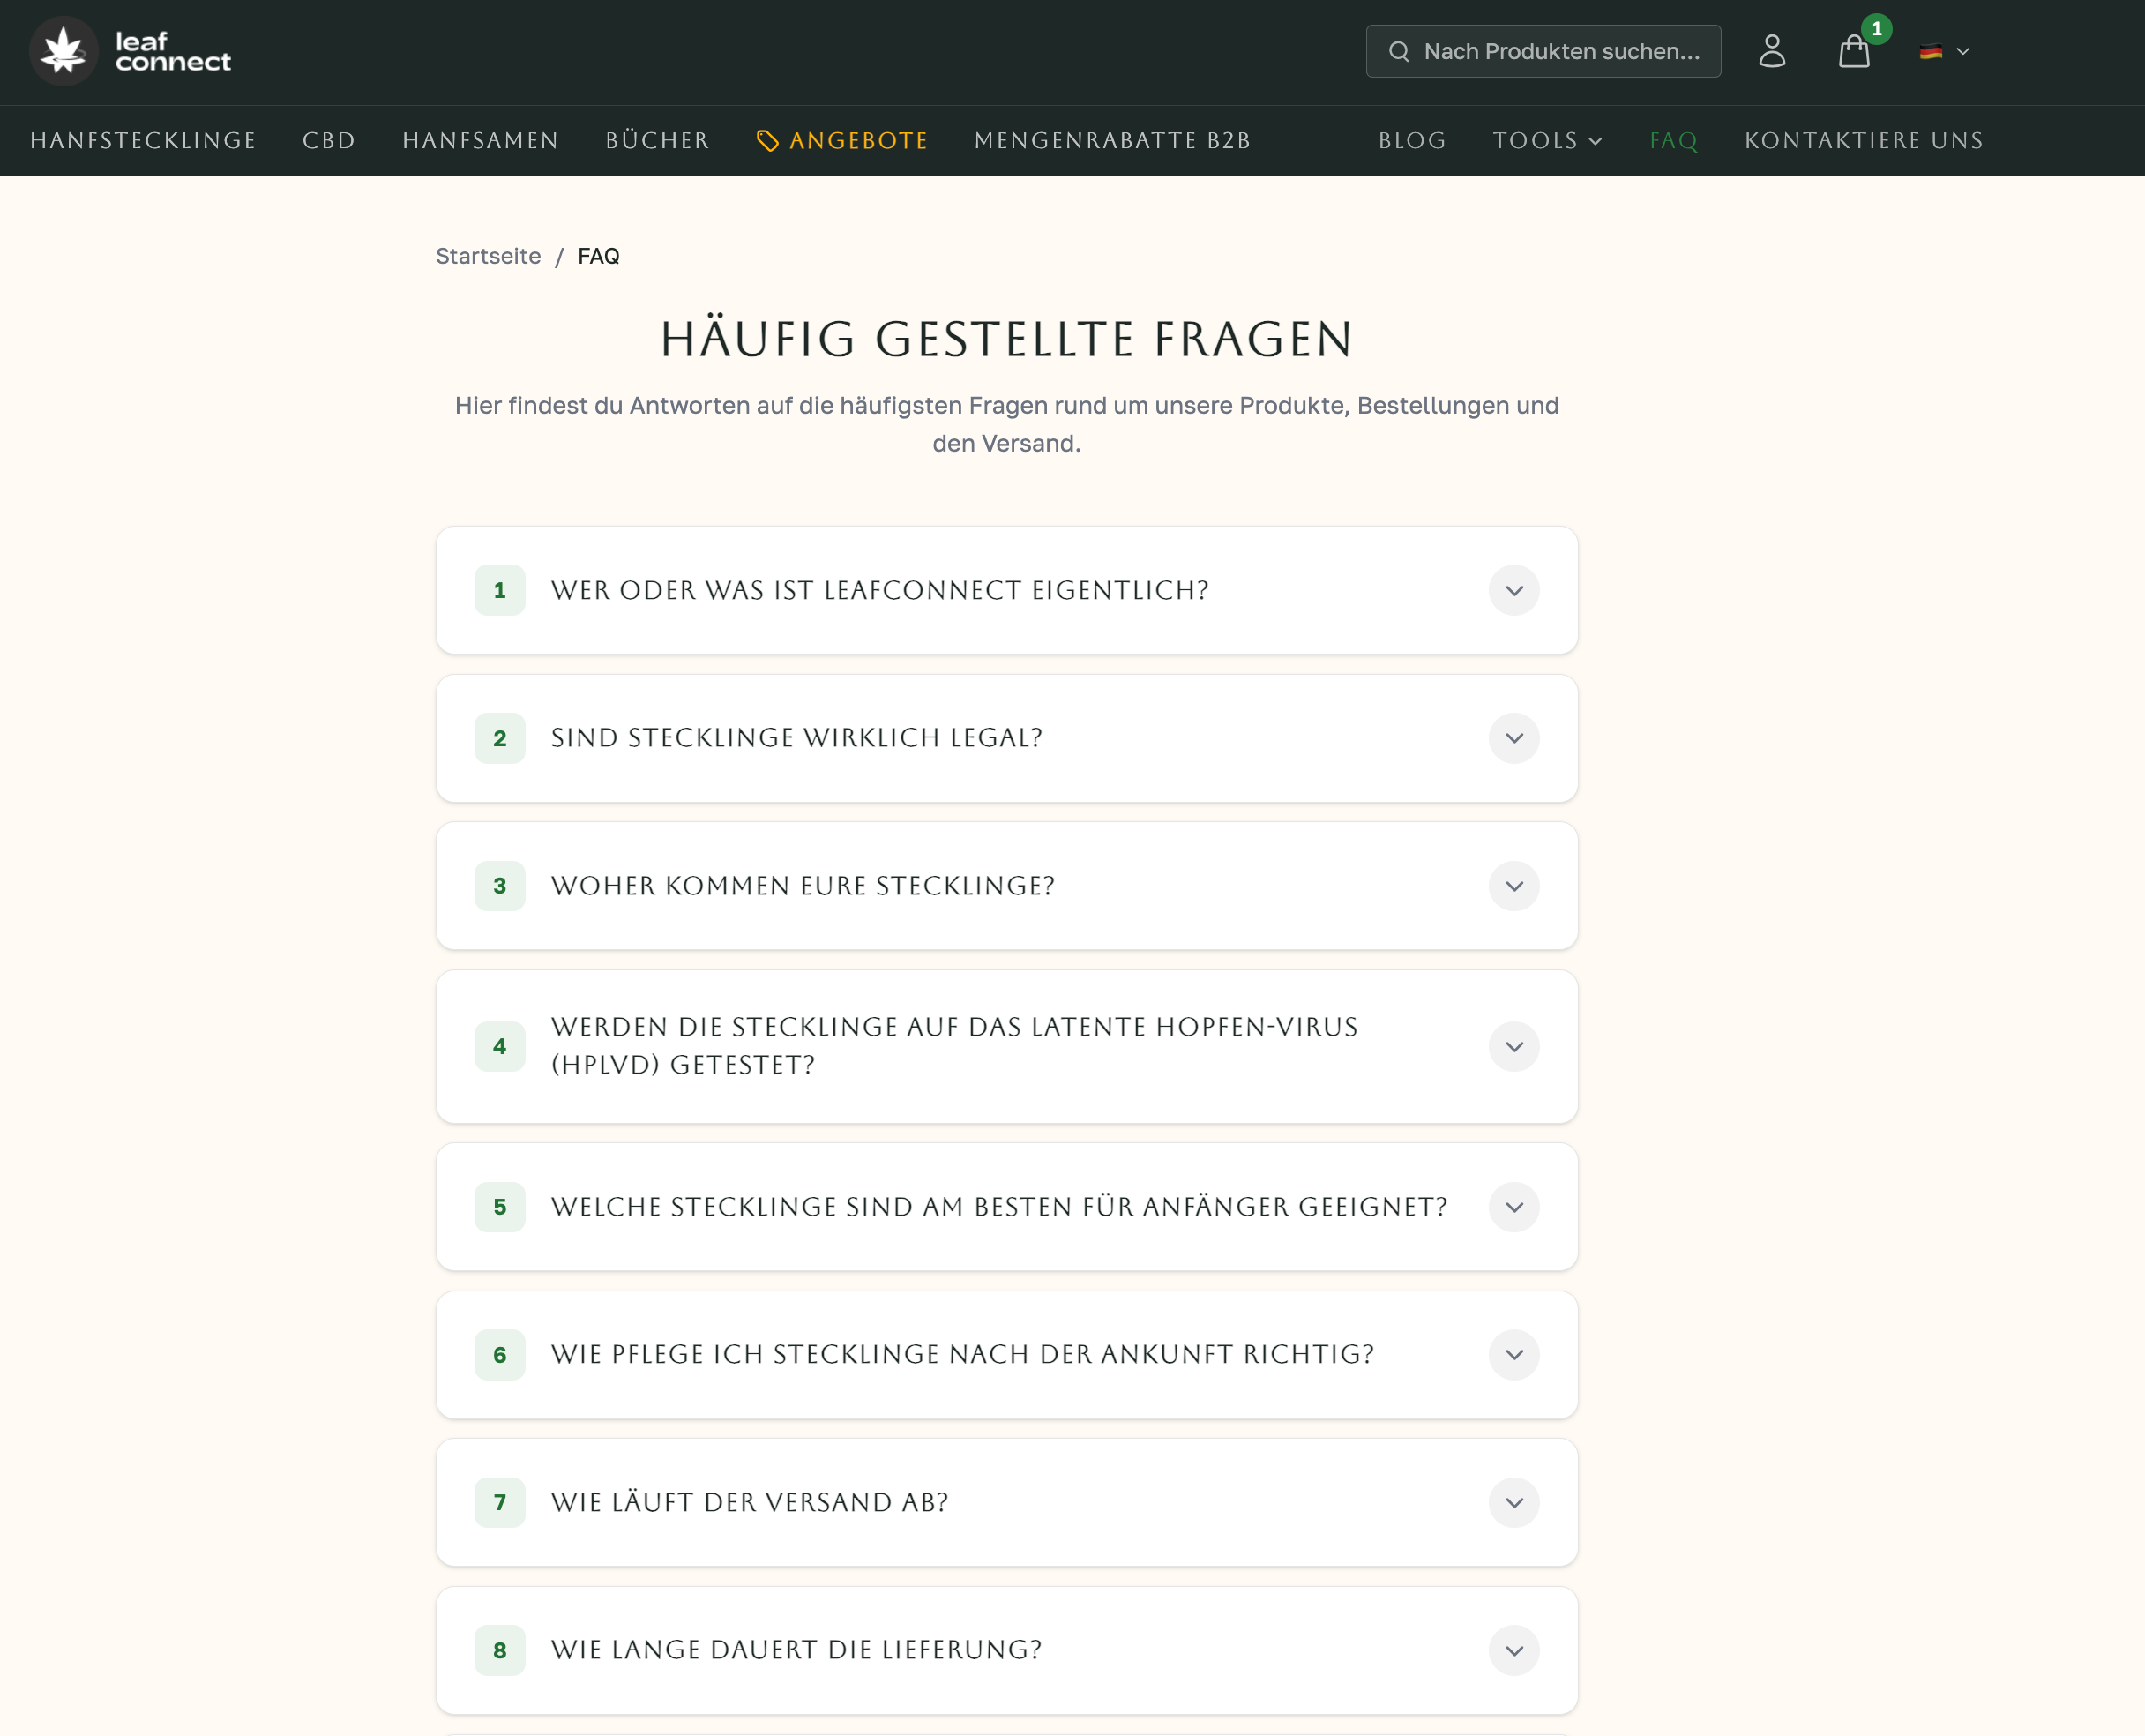2145x1736 pixels.
Task: Open the Kontaktiere Uns link
Action: 1863,141
